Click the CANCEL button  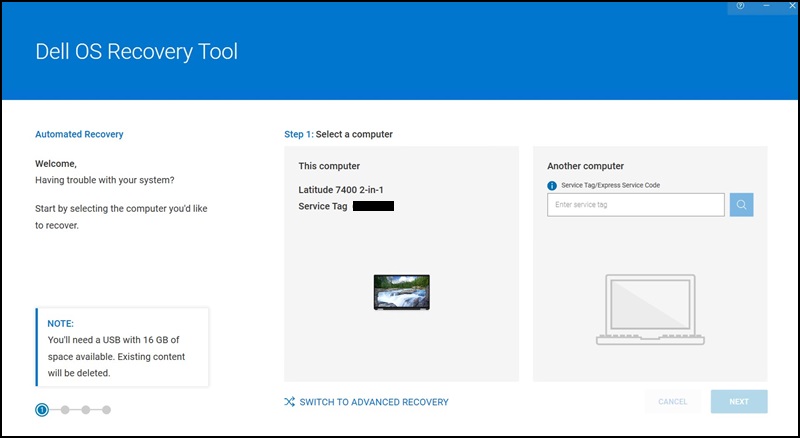pyautogui.click(x=672, y=402)
